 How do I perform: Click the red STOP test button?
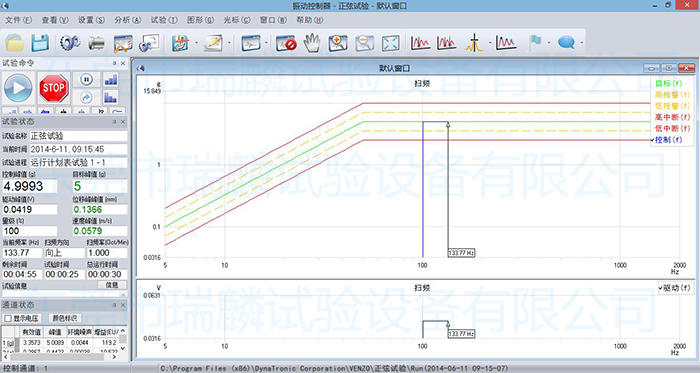[x=54, y=88]
